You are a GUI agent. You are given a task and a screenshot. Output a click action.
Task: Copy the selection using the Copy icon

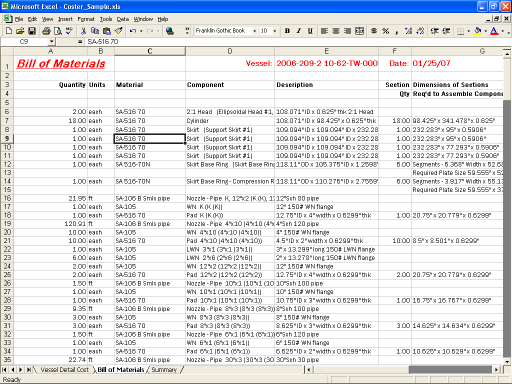[x=95, y=31]
